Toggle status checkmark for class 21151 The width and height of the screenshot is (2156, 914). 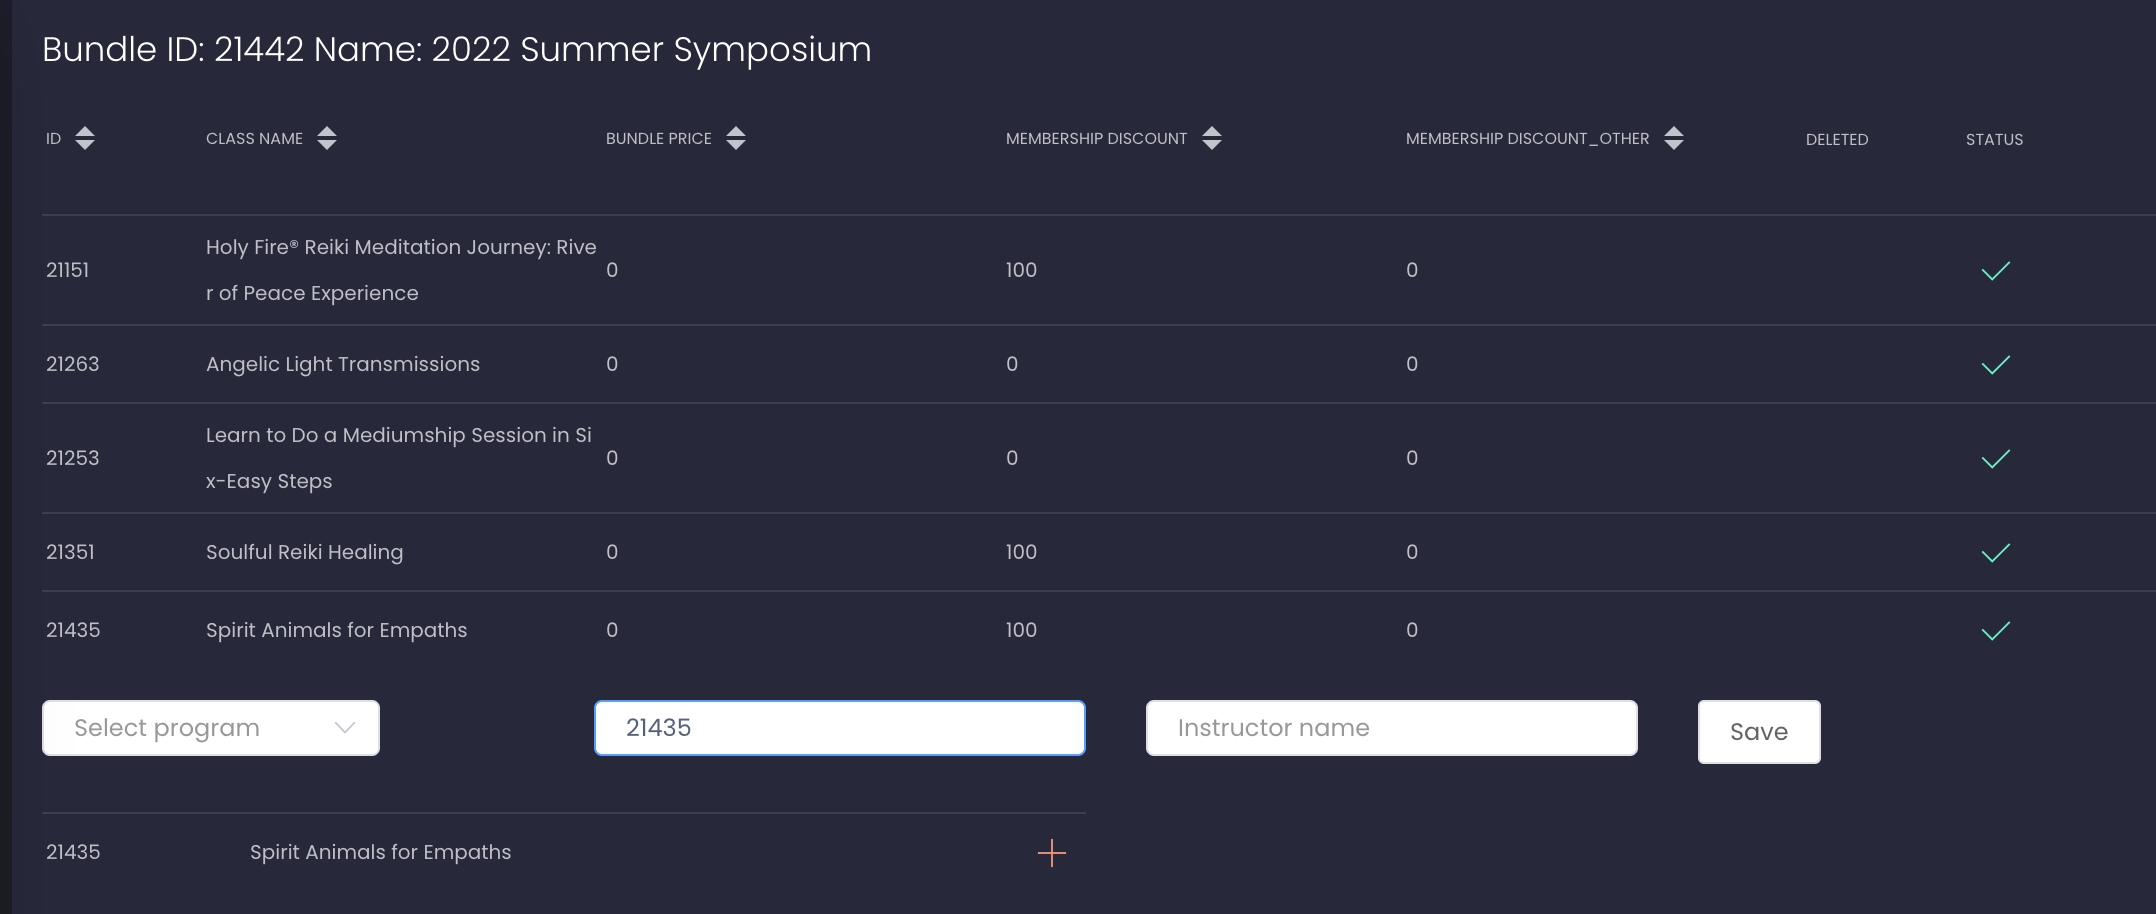[x=1995, y=271]
